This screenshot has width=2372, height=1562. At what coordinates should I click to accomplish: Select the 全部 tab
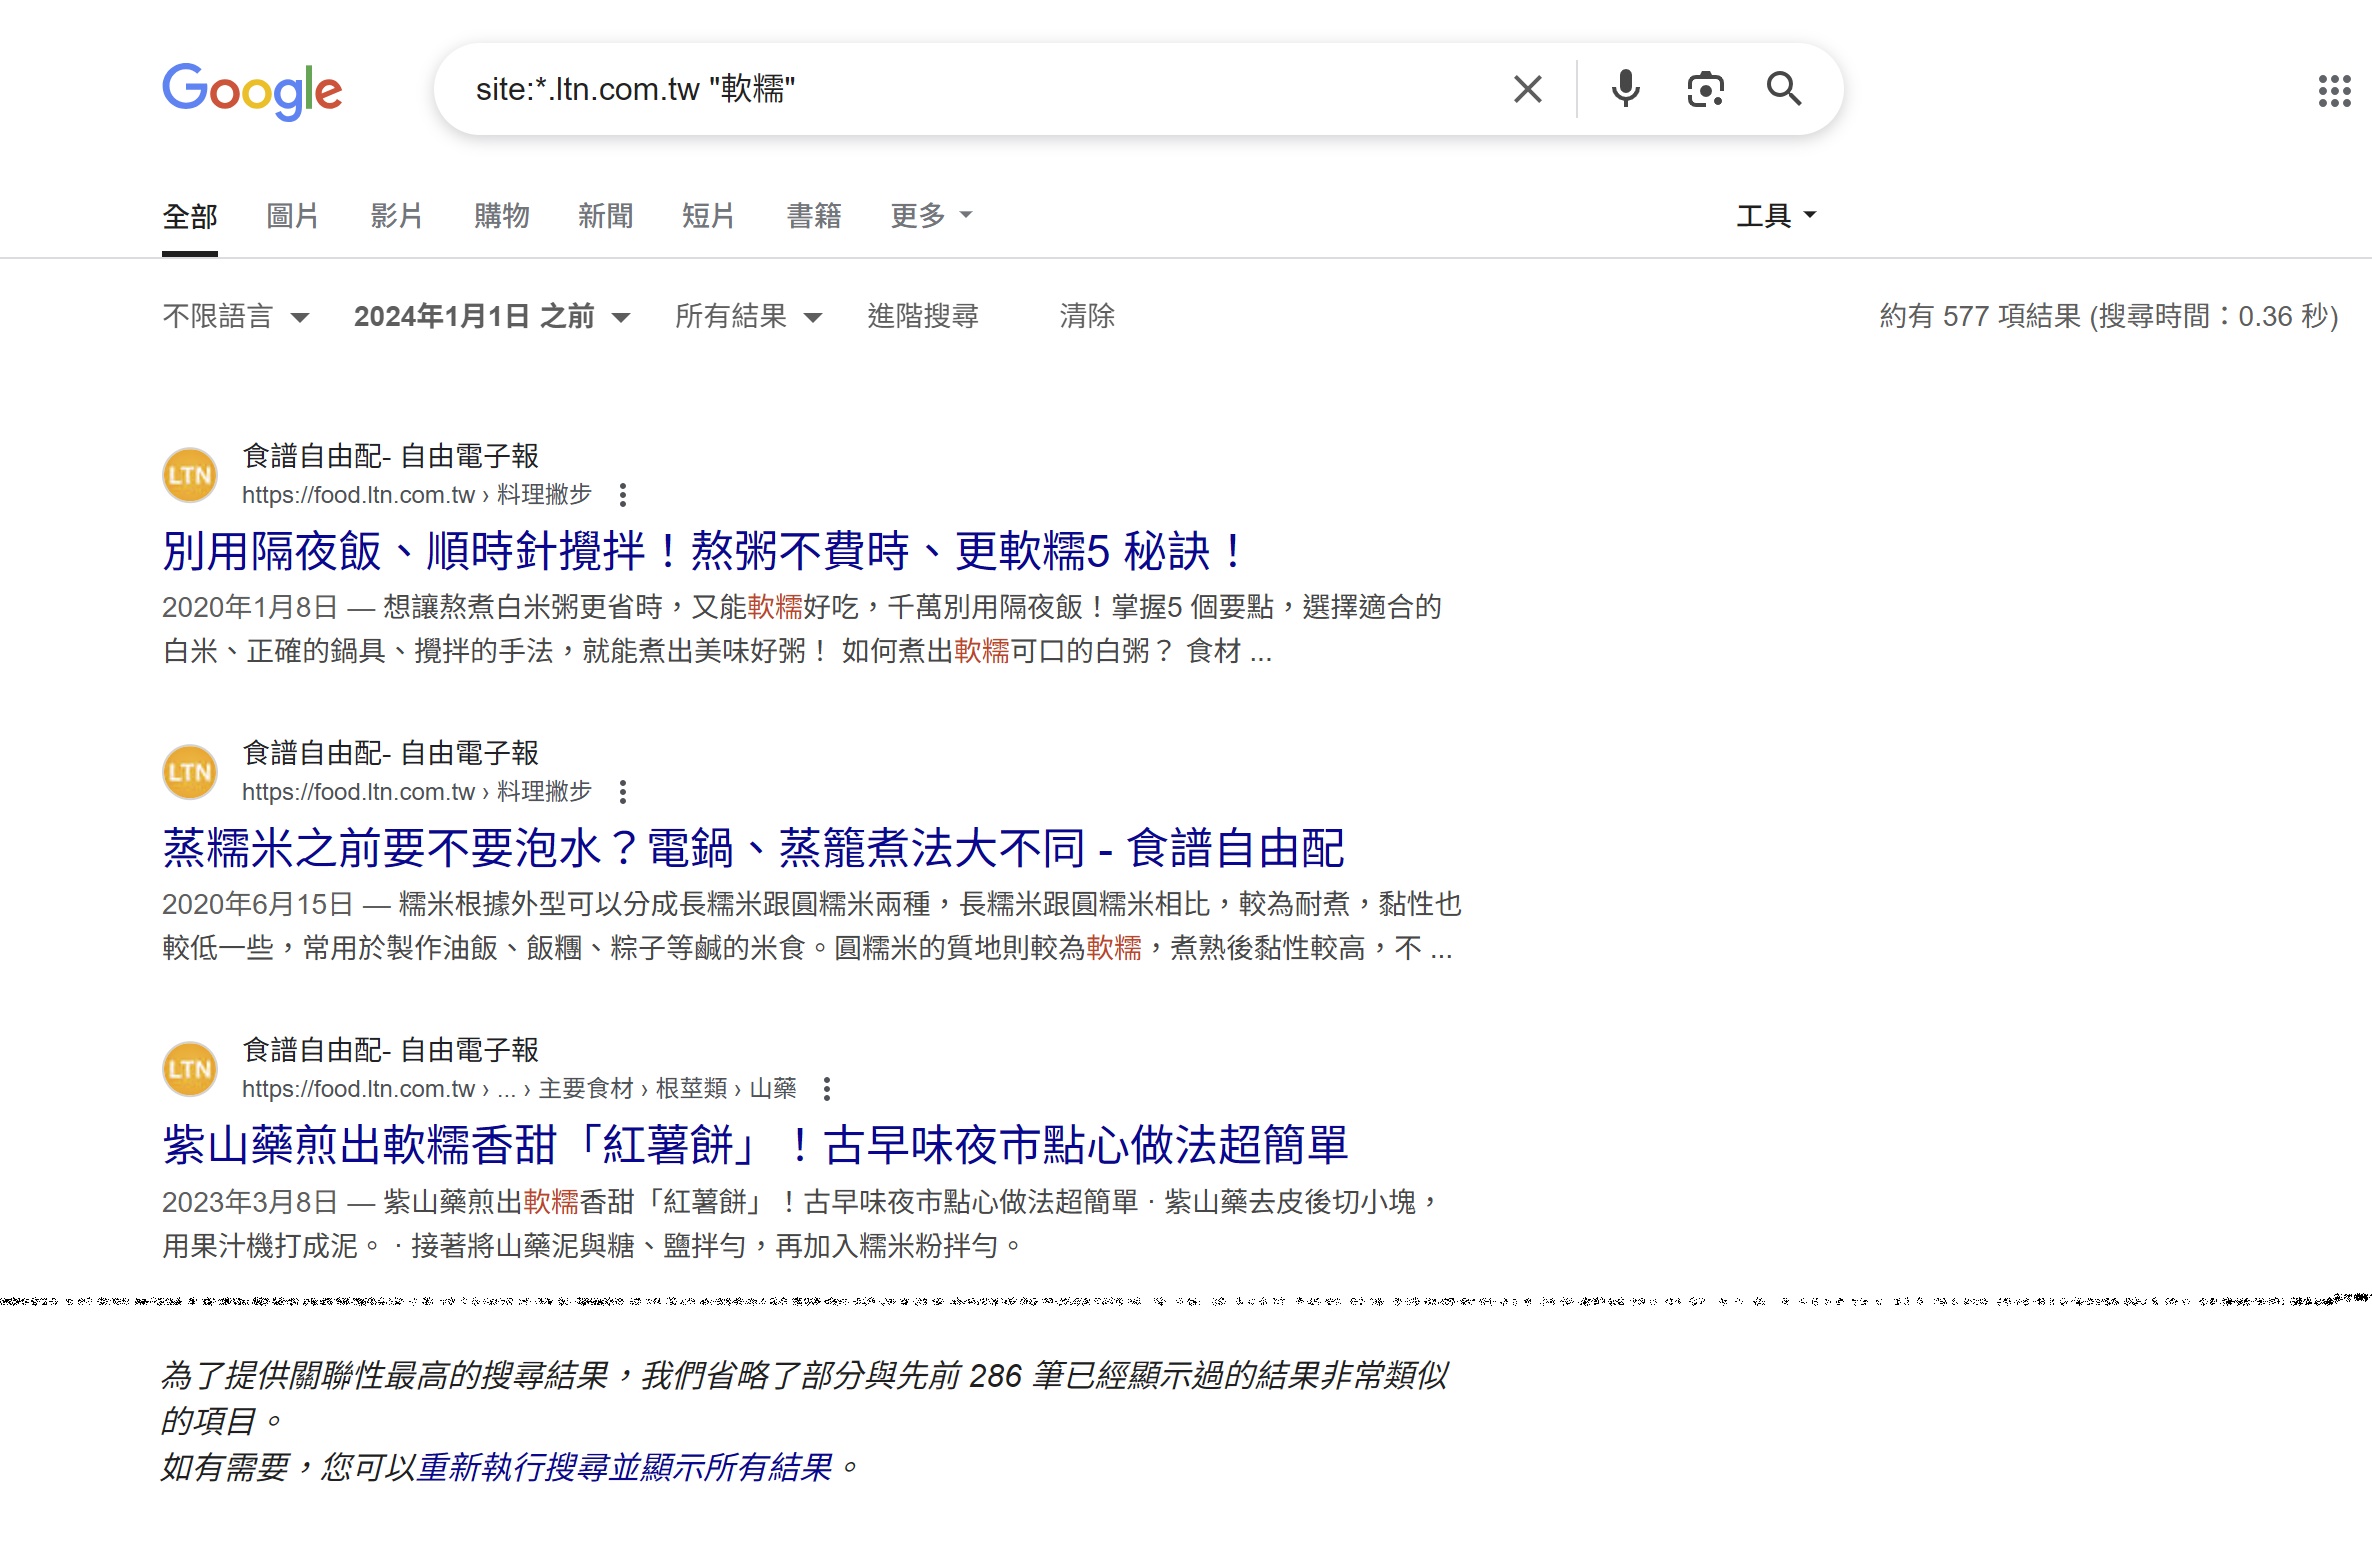click(190, 216)
